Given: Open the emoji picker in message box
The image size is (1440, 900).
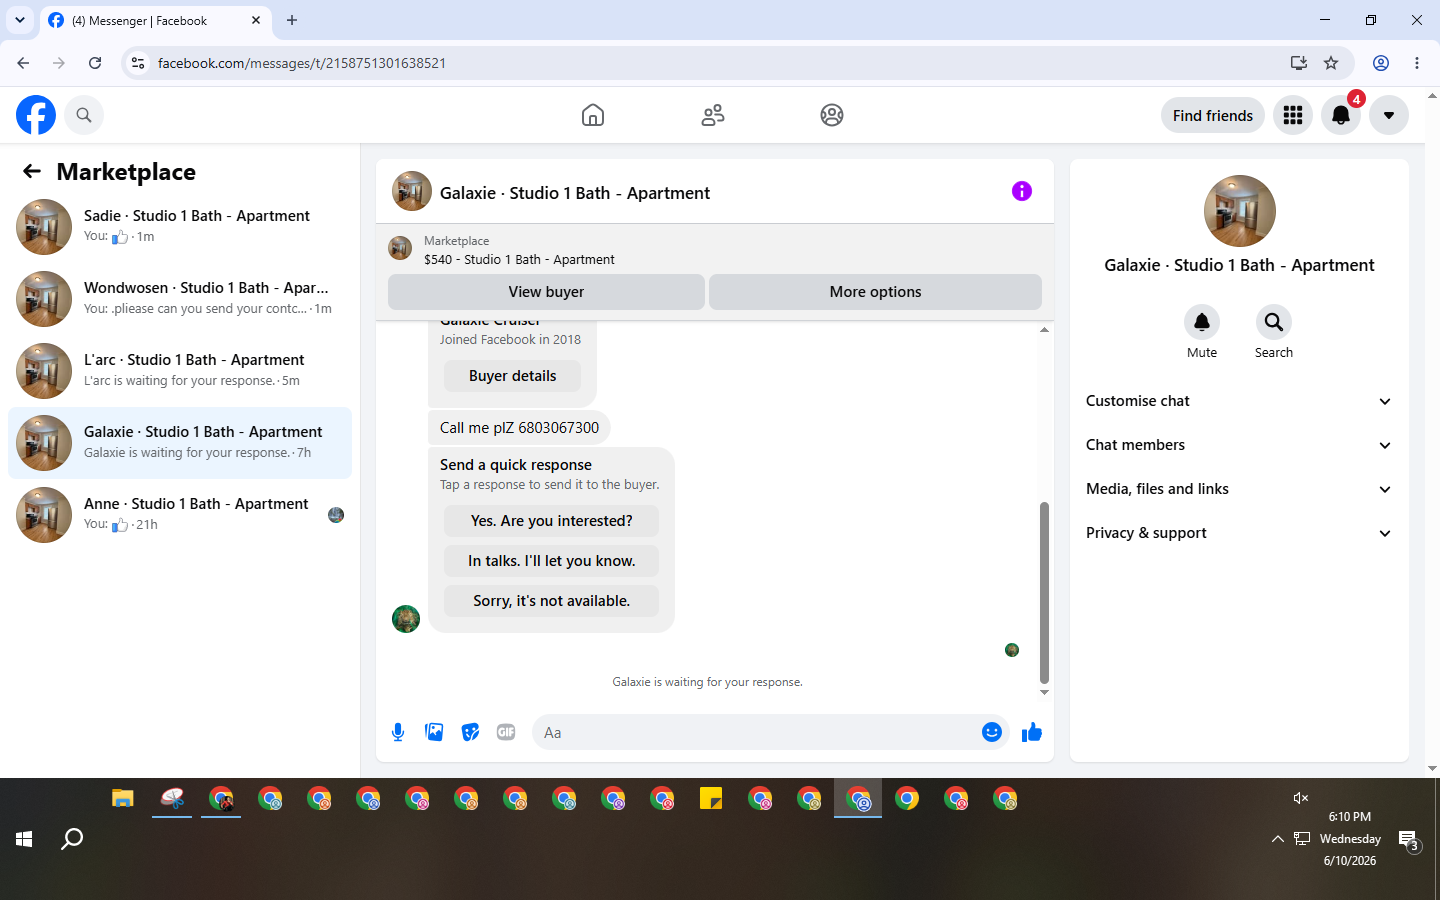Looking at the screenshot, I should pos(991,732).
